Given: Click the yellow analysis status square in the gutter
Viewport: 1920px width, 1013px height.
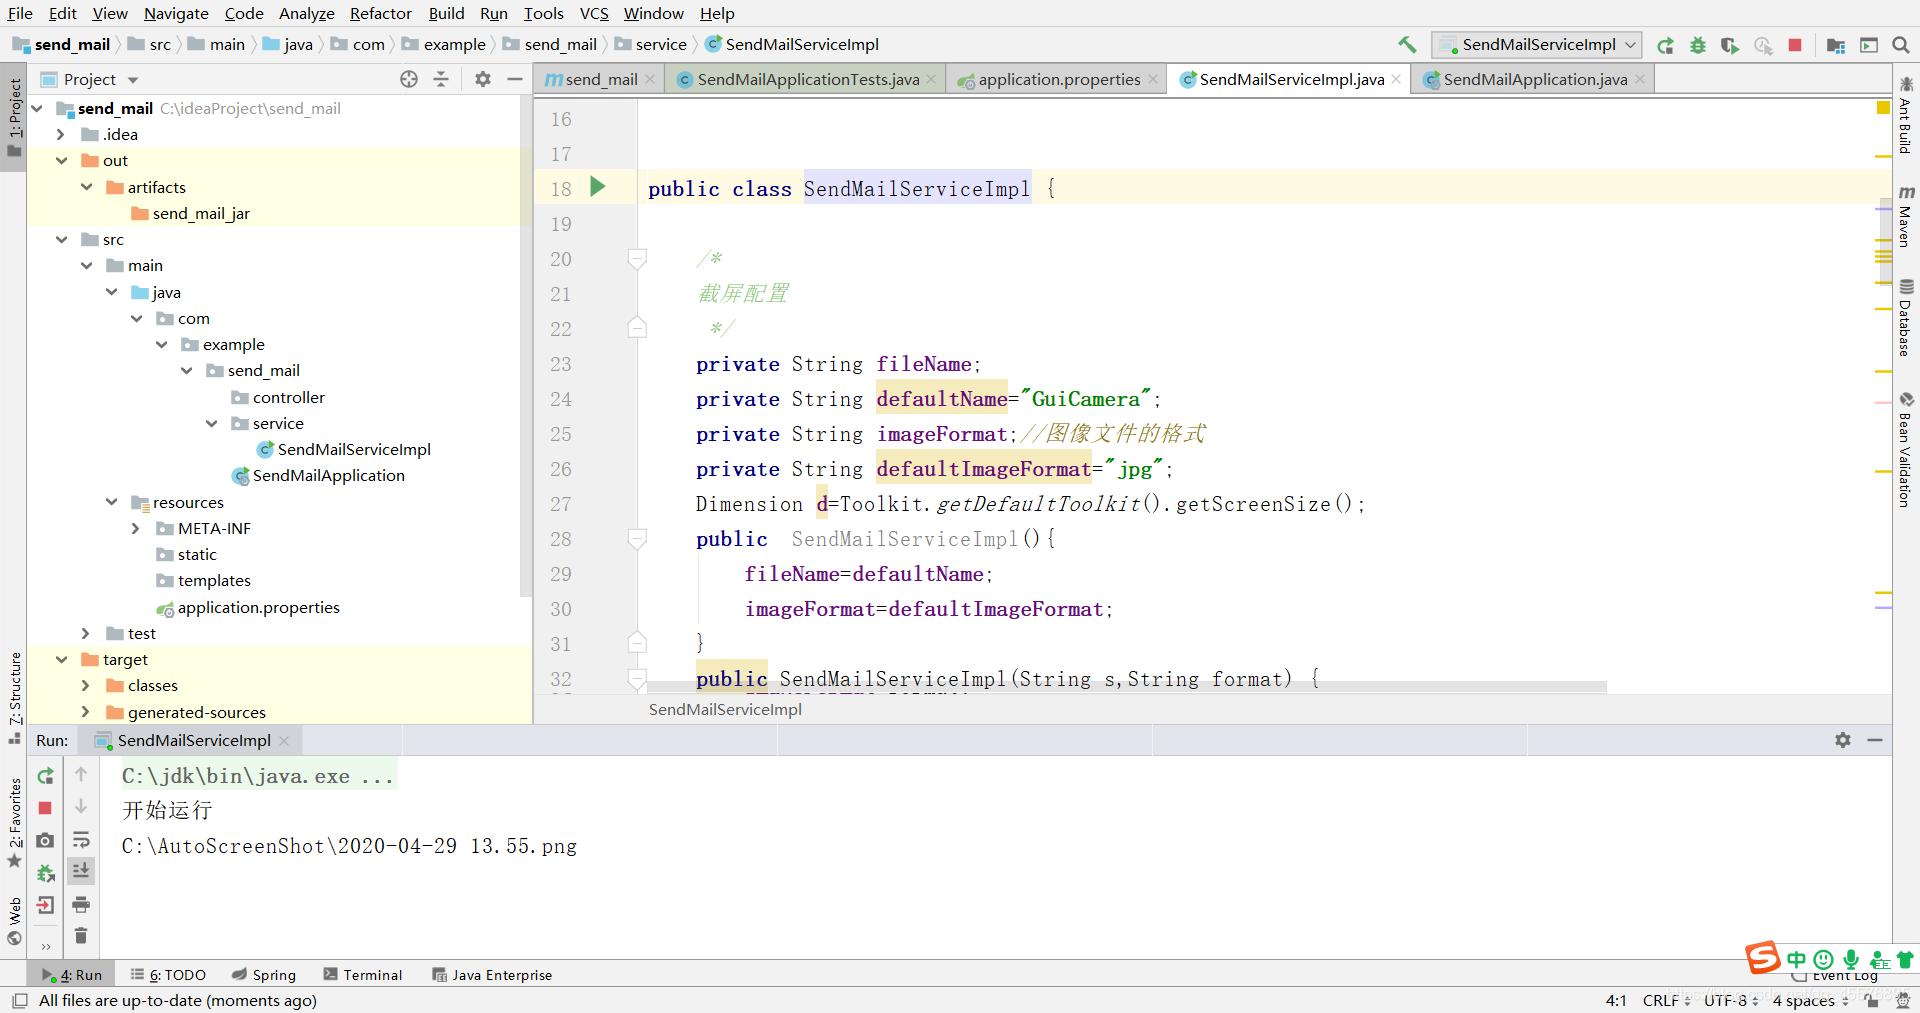Looking at the screenshot, I should 1883,107.
